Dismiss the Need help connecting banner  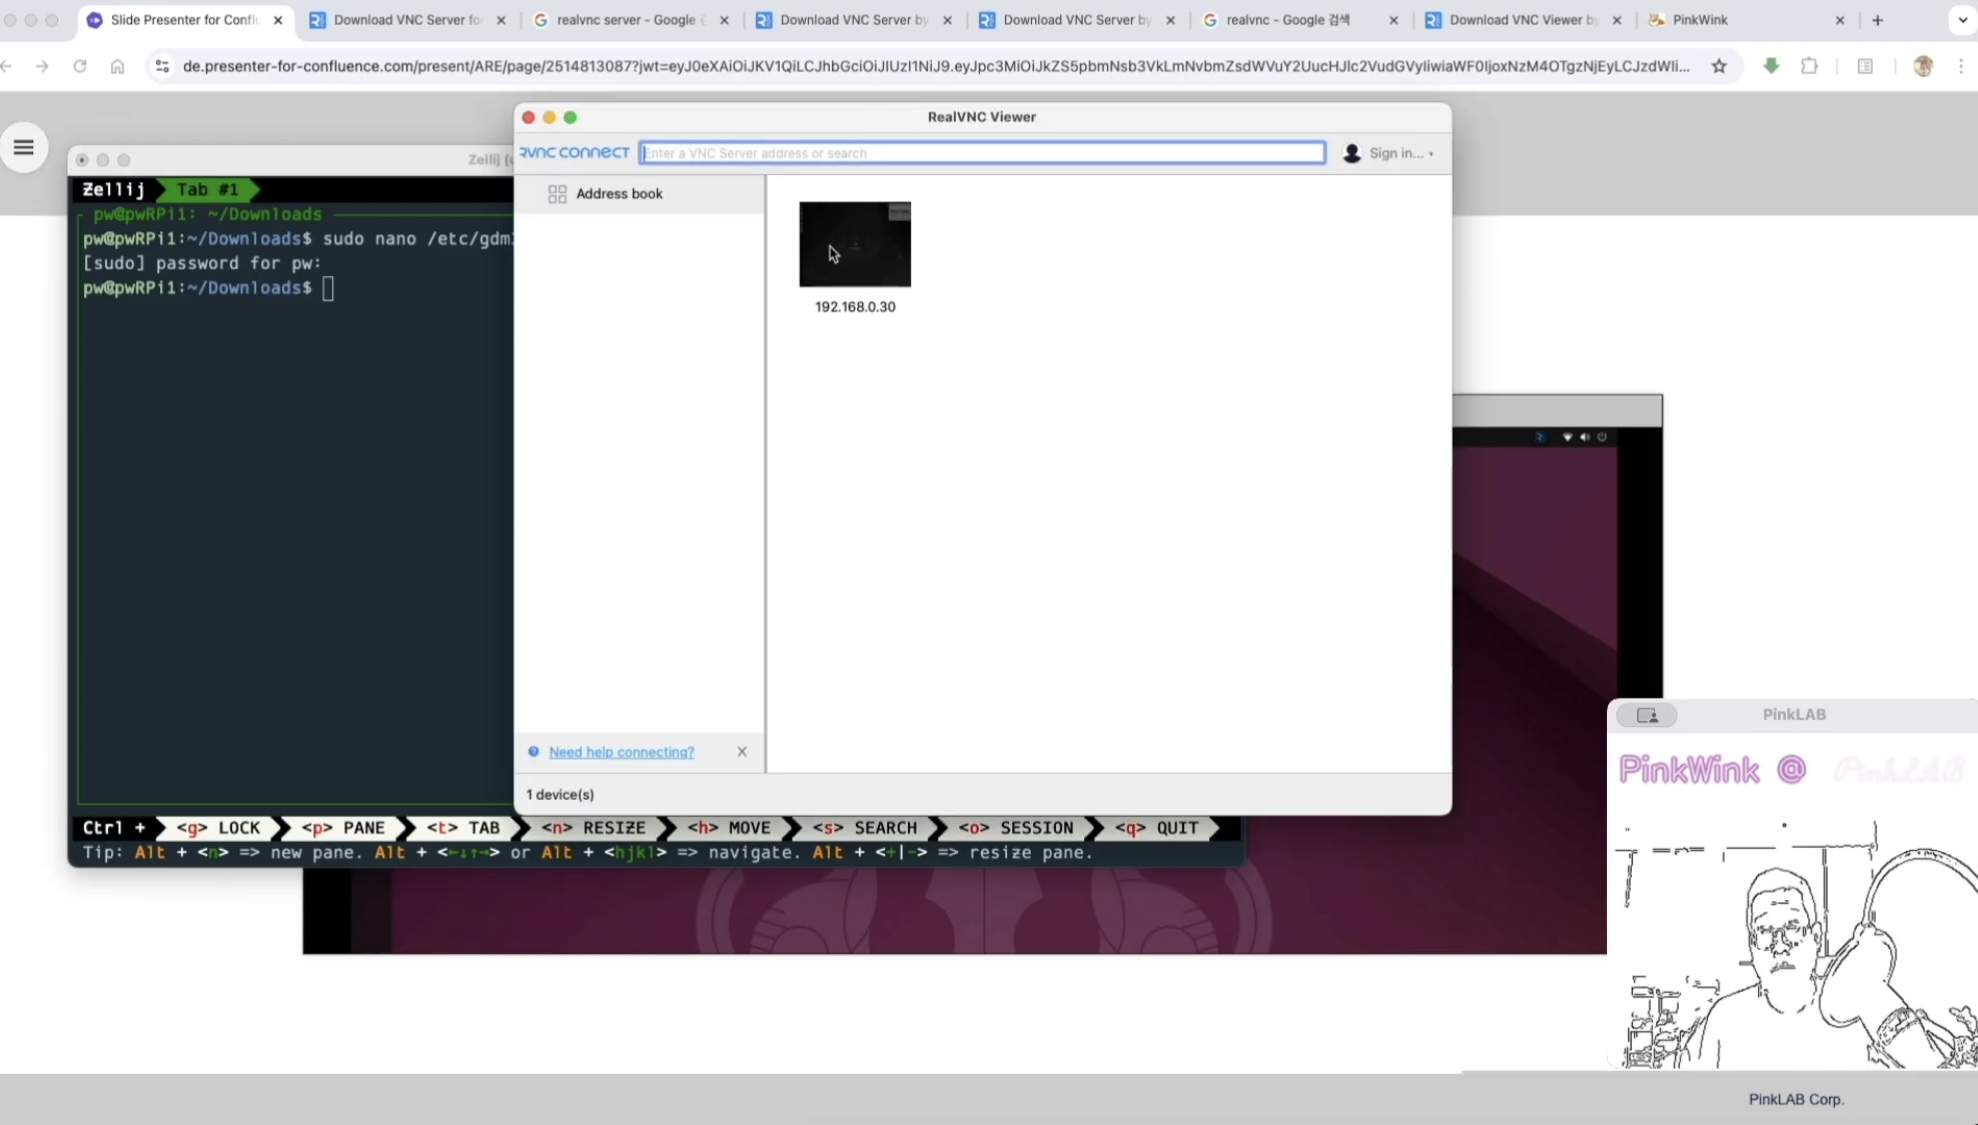coord(742,752)
